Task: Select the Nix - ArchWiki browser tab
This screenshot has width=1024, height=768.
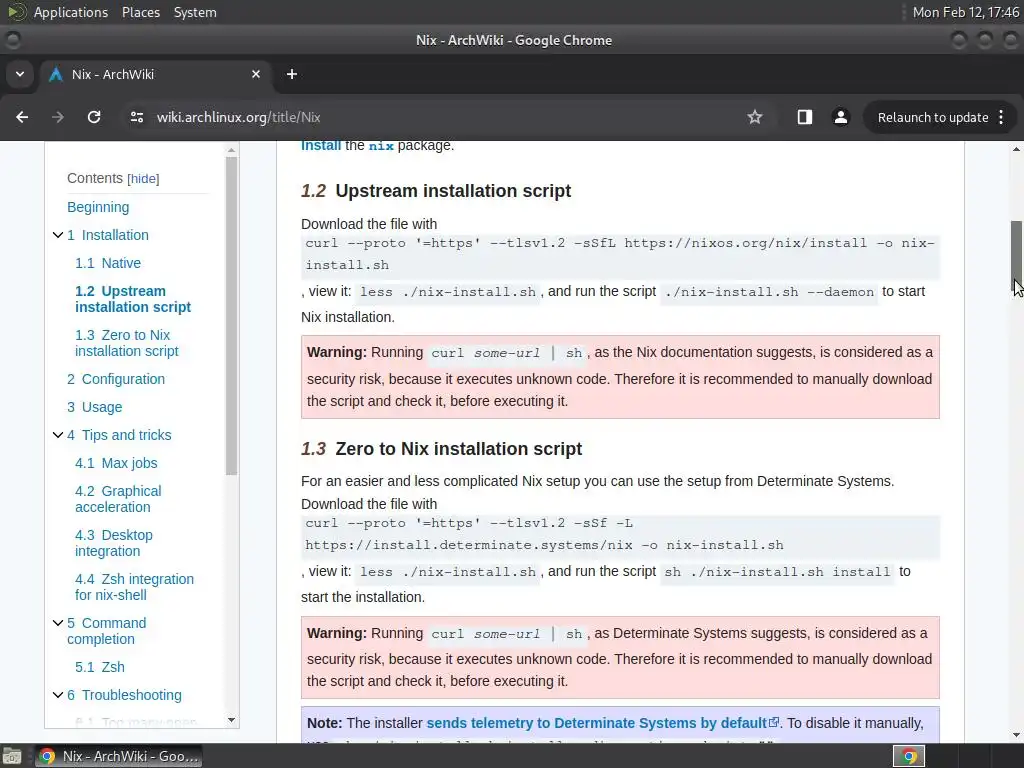Action: pos(155,74)
